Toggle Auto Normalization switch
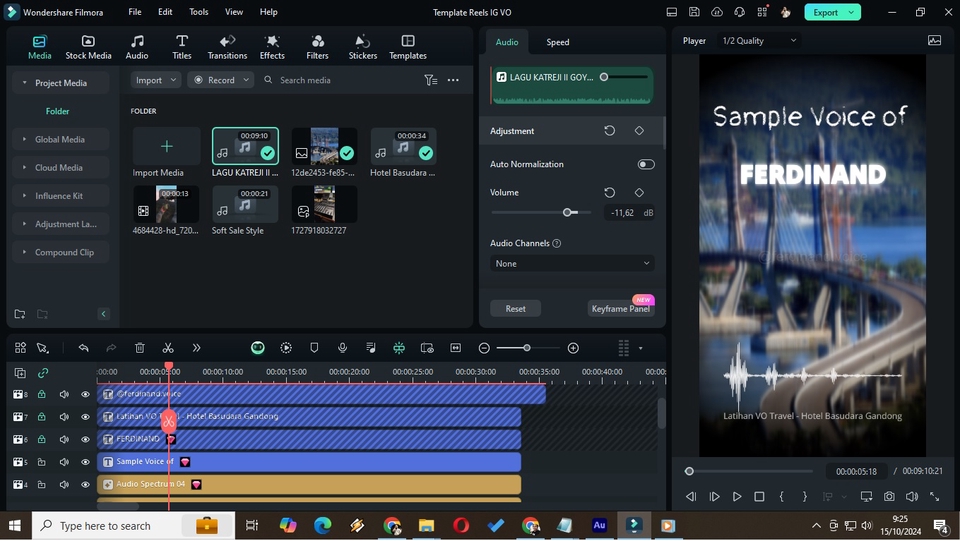The width and height of the screenshot is (960, 541). coord(645,165)
